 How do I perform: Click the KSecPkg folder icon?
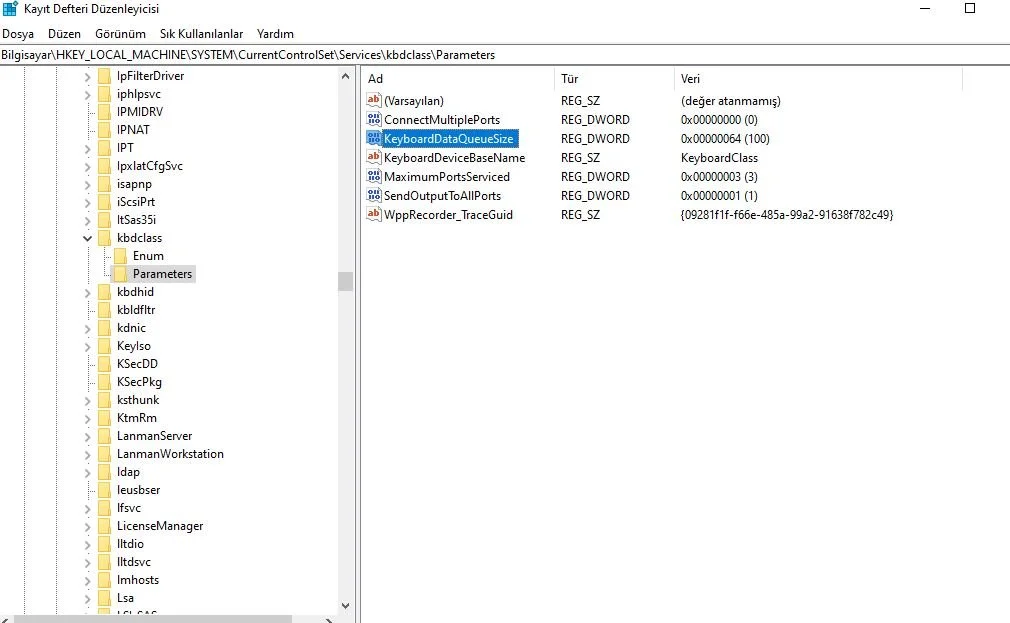104,382
